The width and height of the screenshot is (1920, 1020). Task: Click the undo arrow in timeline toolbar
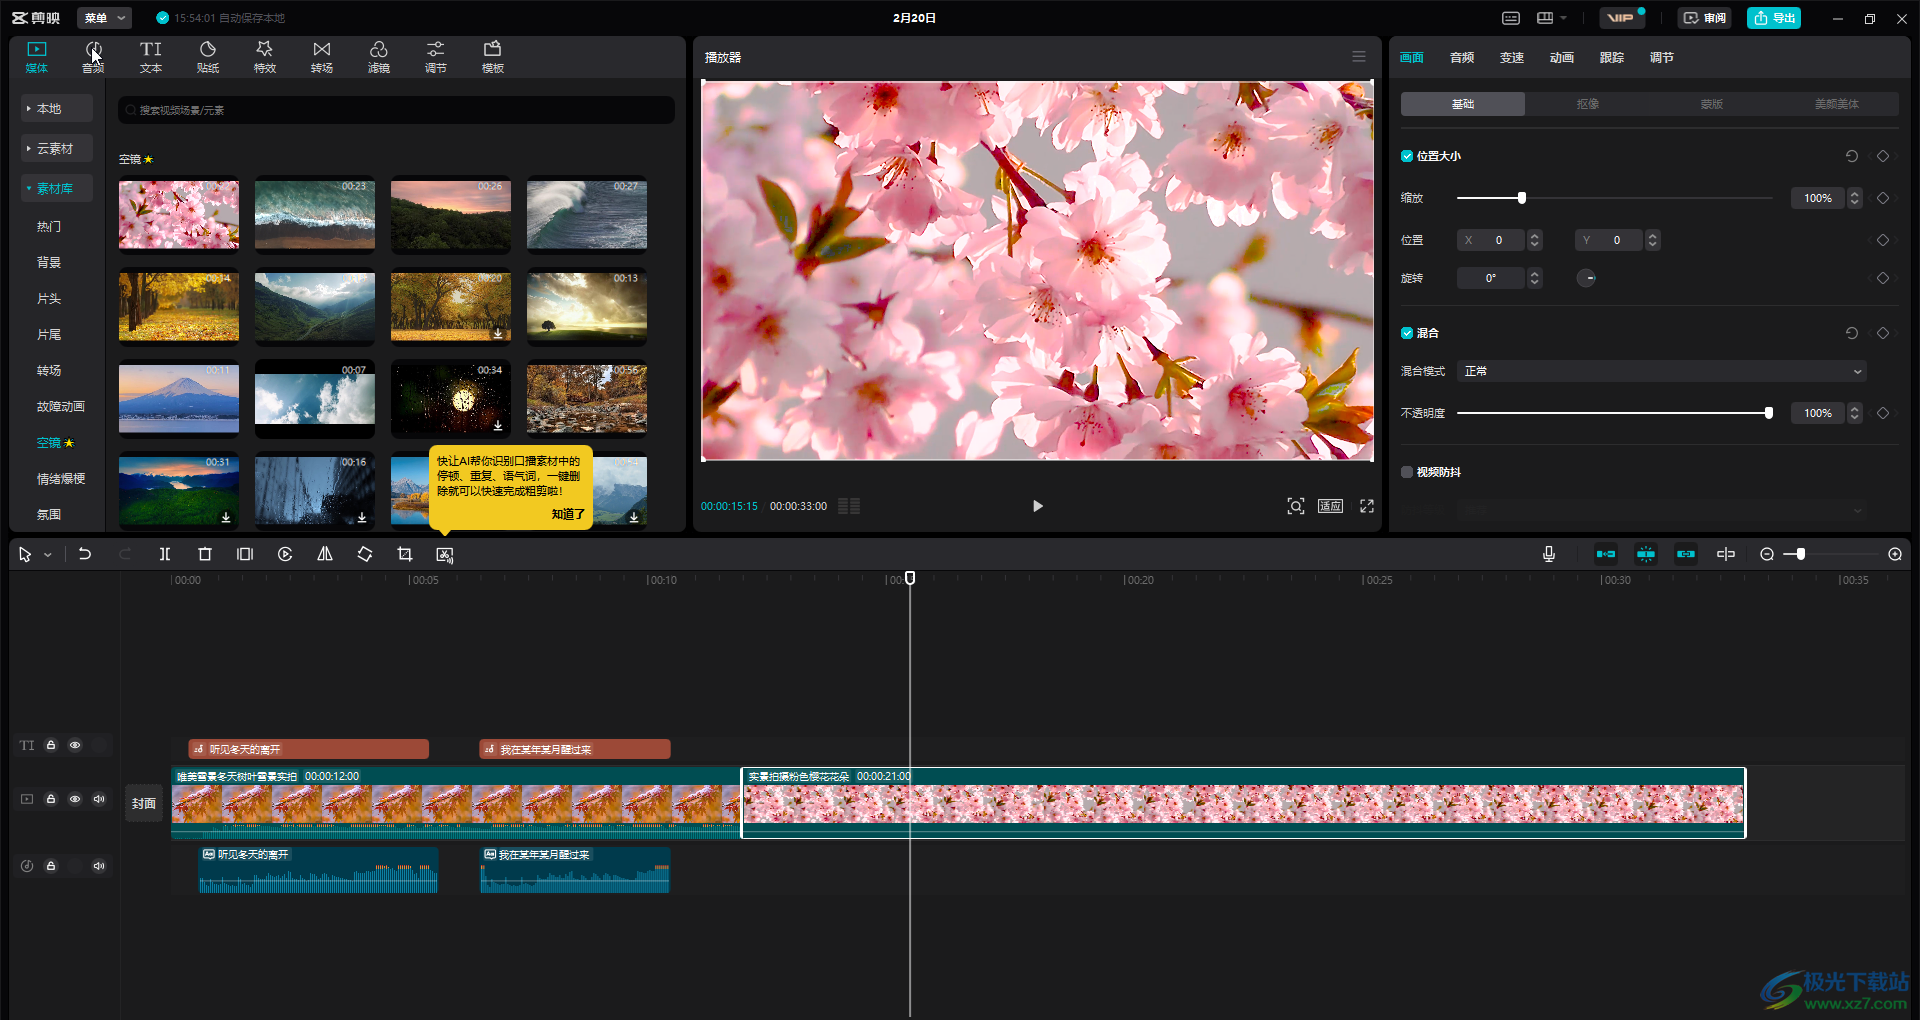point(85,554)
